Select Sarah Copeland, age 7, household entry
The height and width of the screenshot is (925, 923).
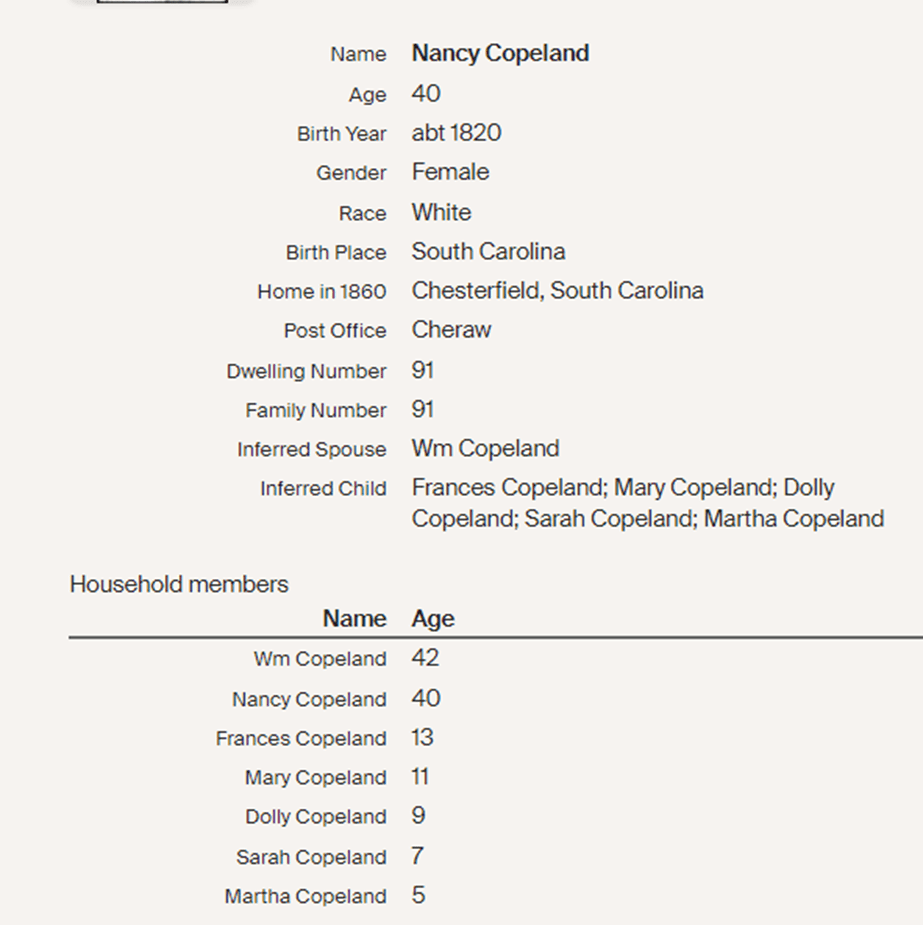311,857
